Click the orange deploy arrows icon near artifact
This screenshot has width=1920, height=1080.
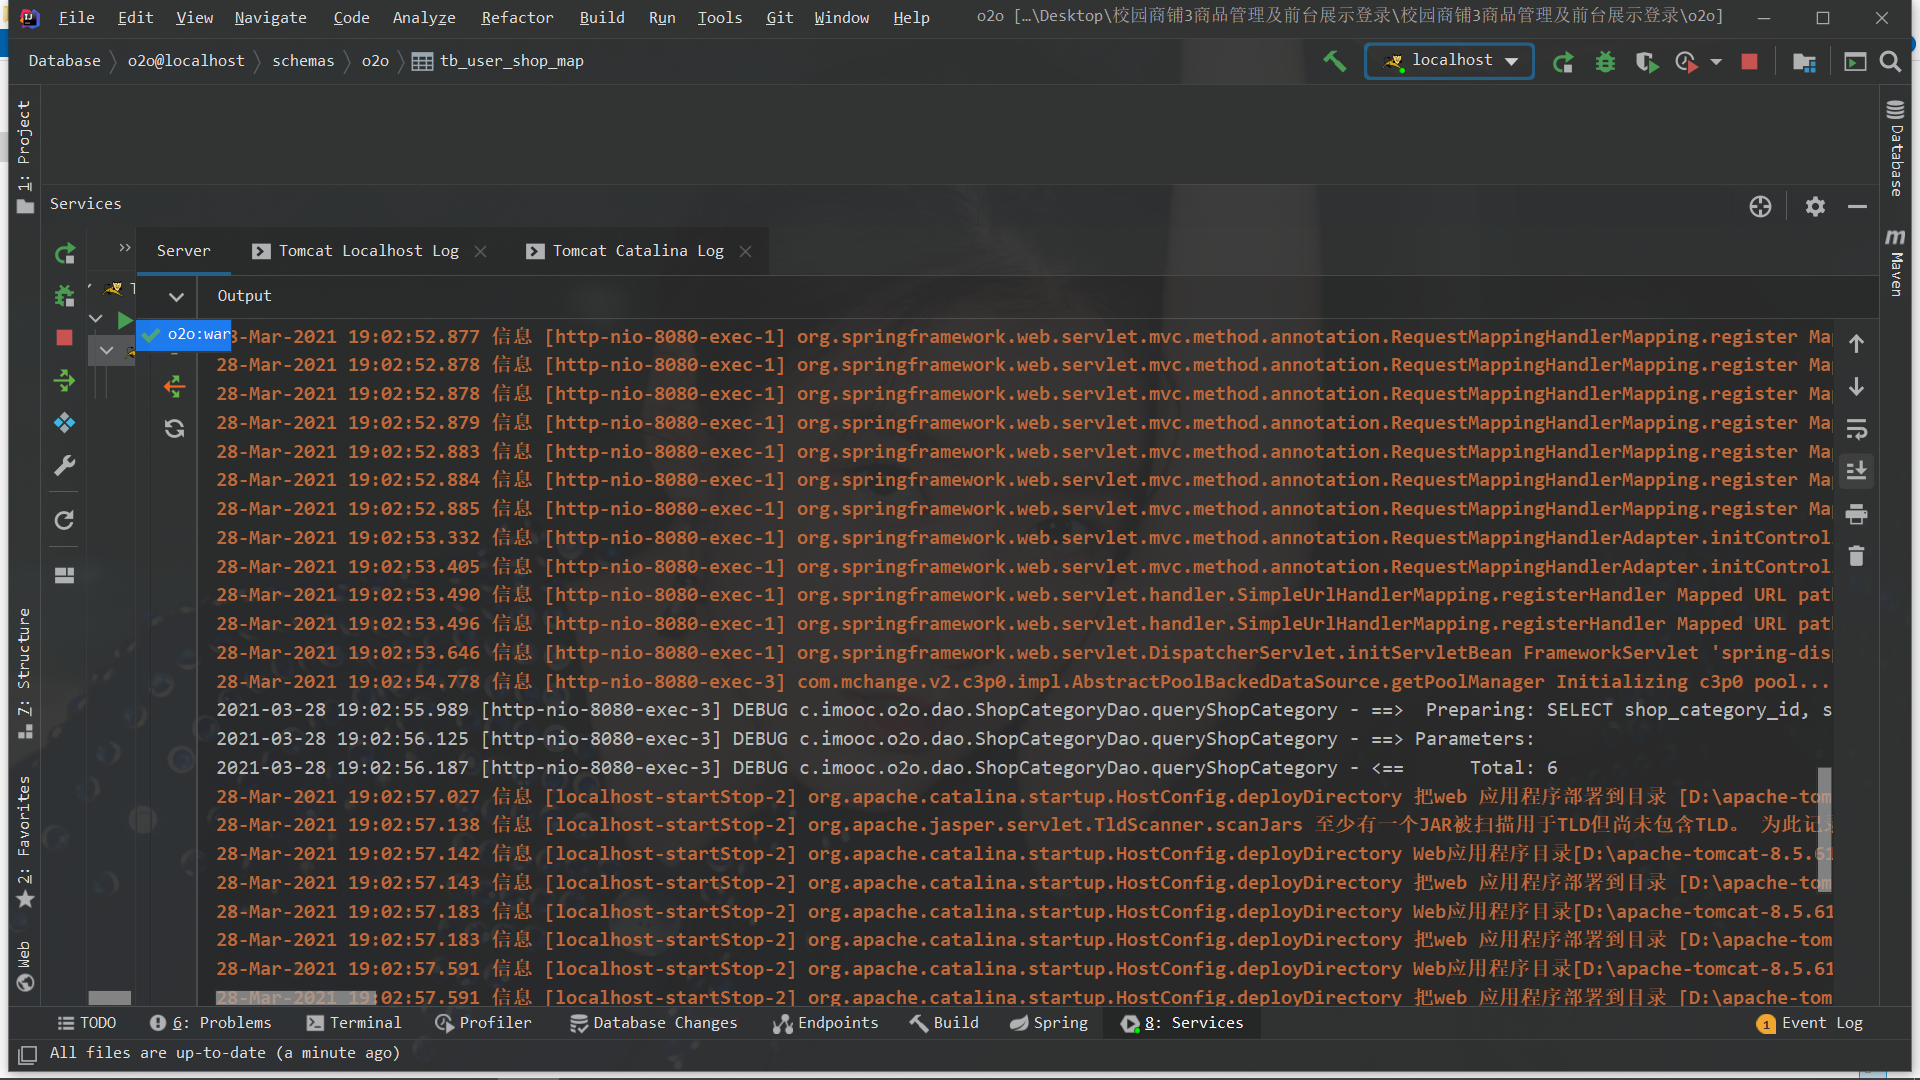pos(175,386)
